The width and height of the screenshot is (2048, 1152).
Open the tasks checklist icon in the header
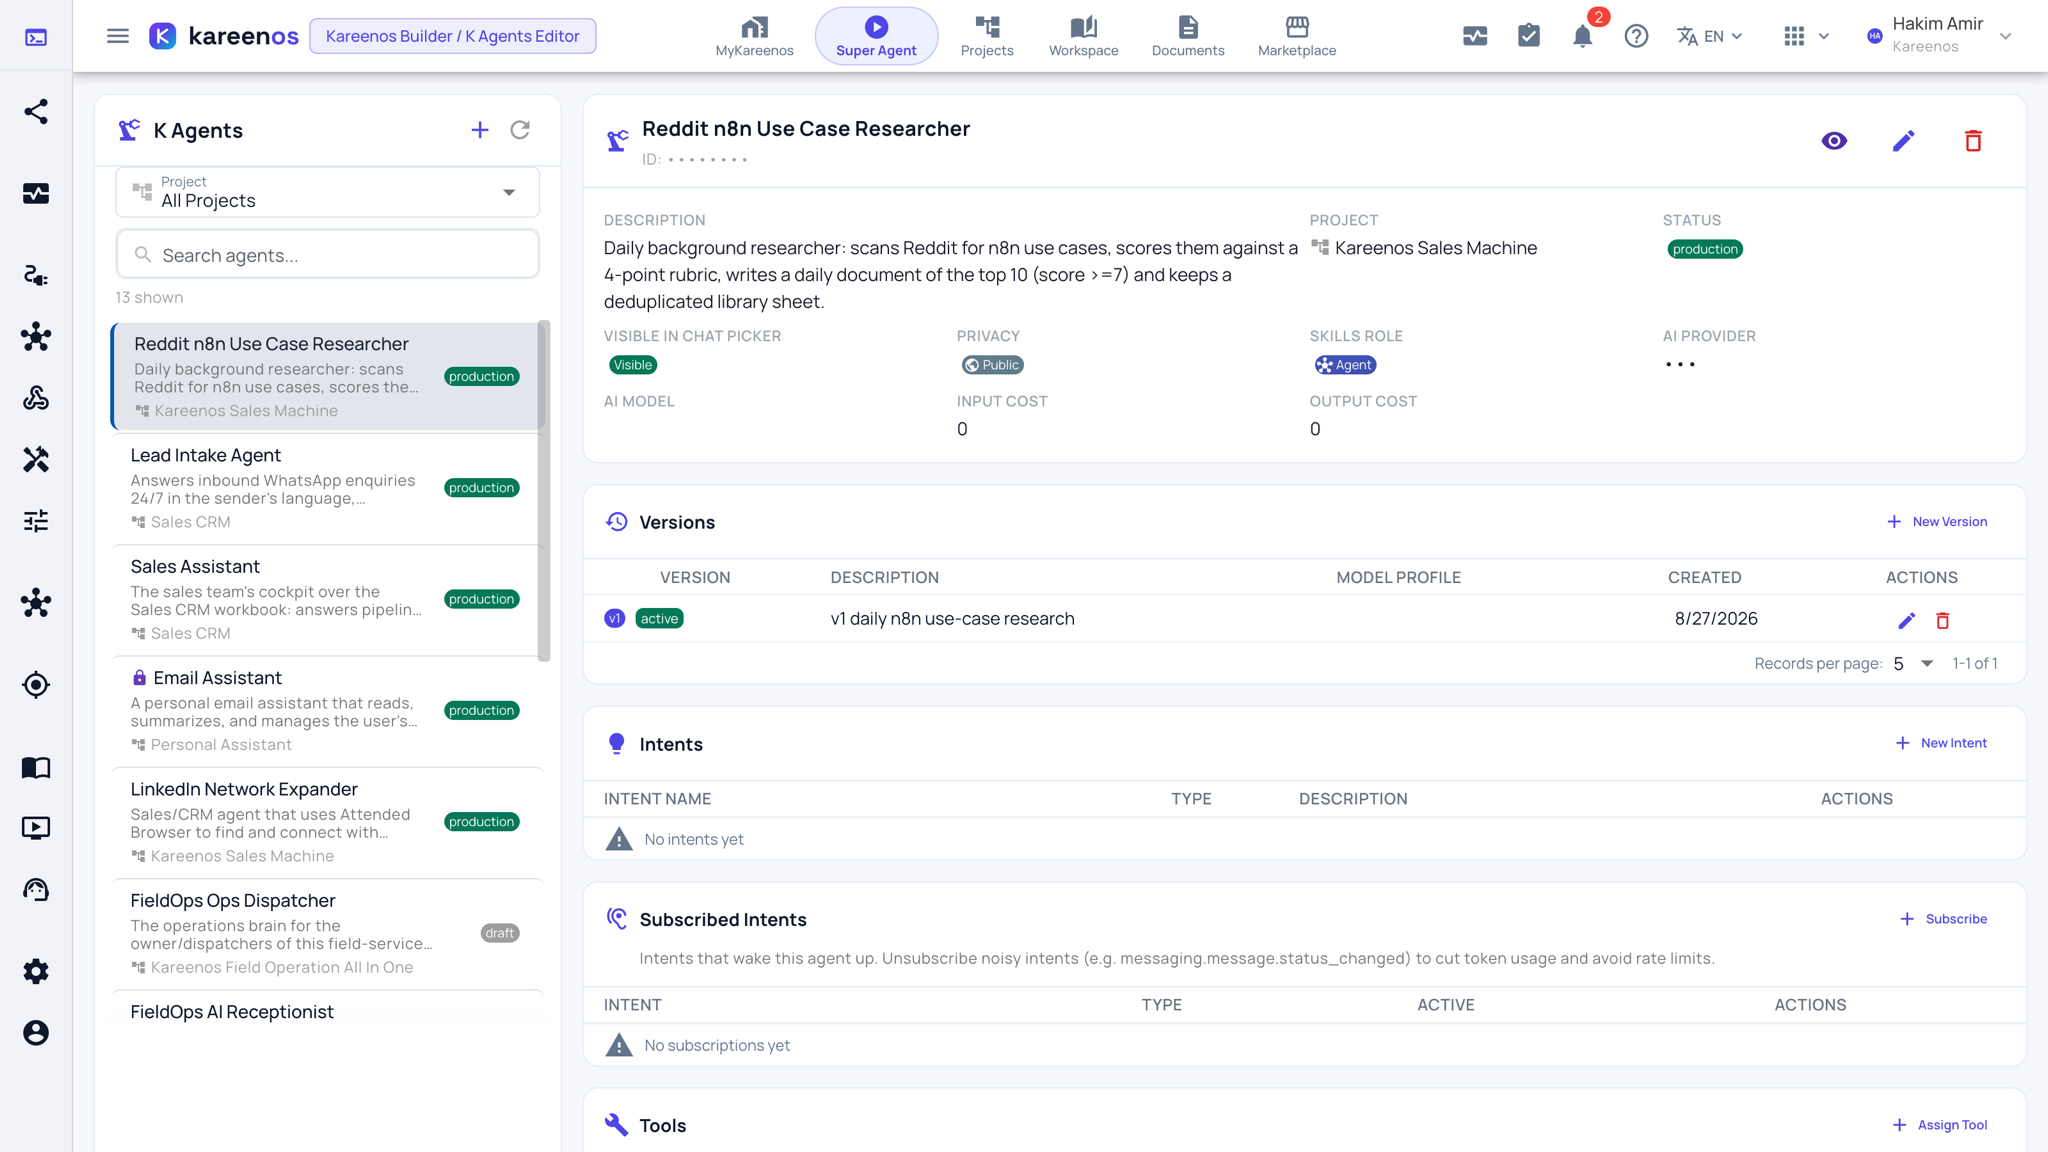tap(1529, 36)
